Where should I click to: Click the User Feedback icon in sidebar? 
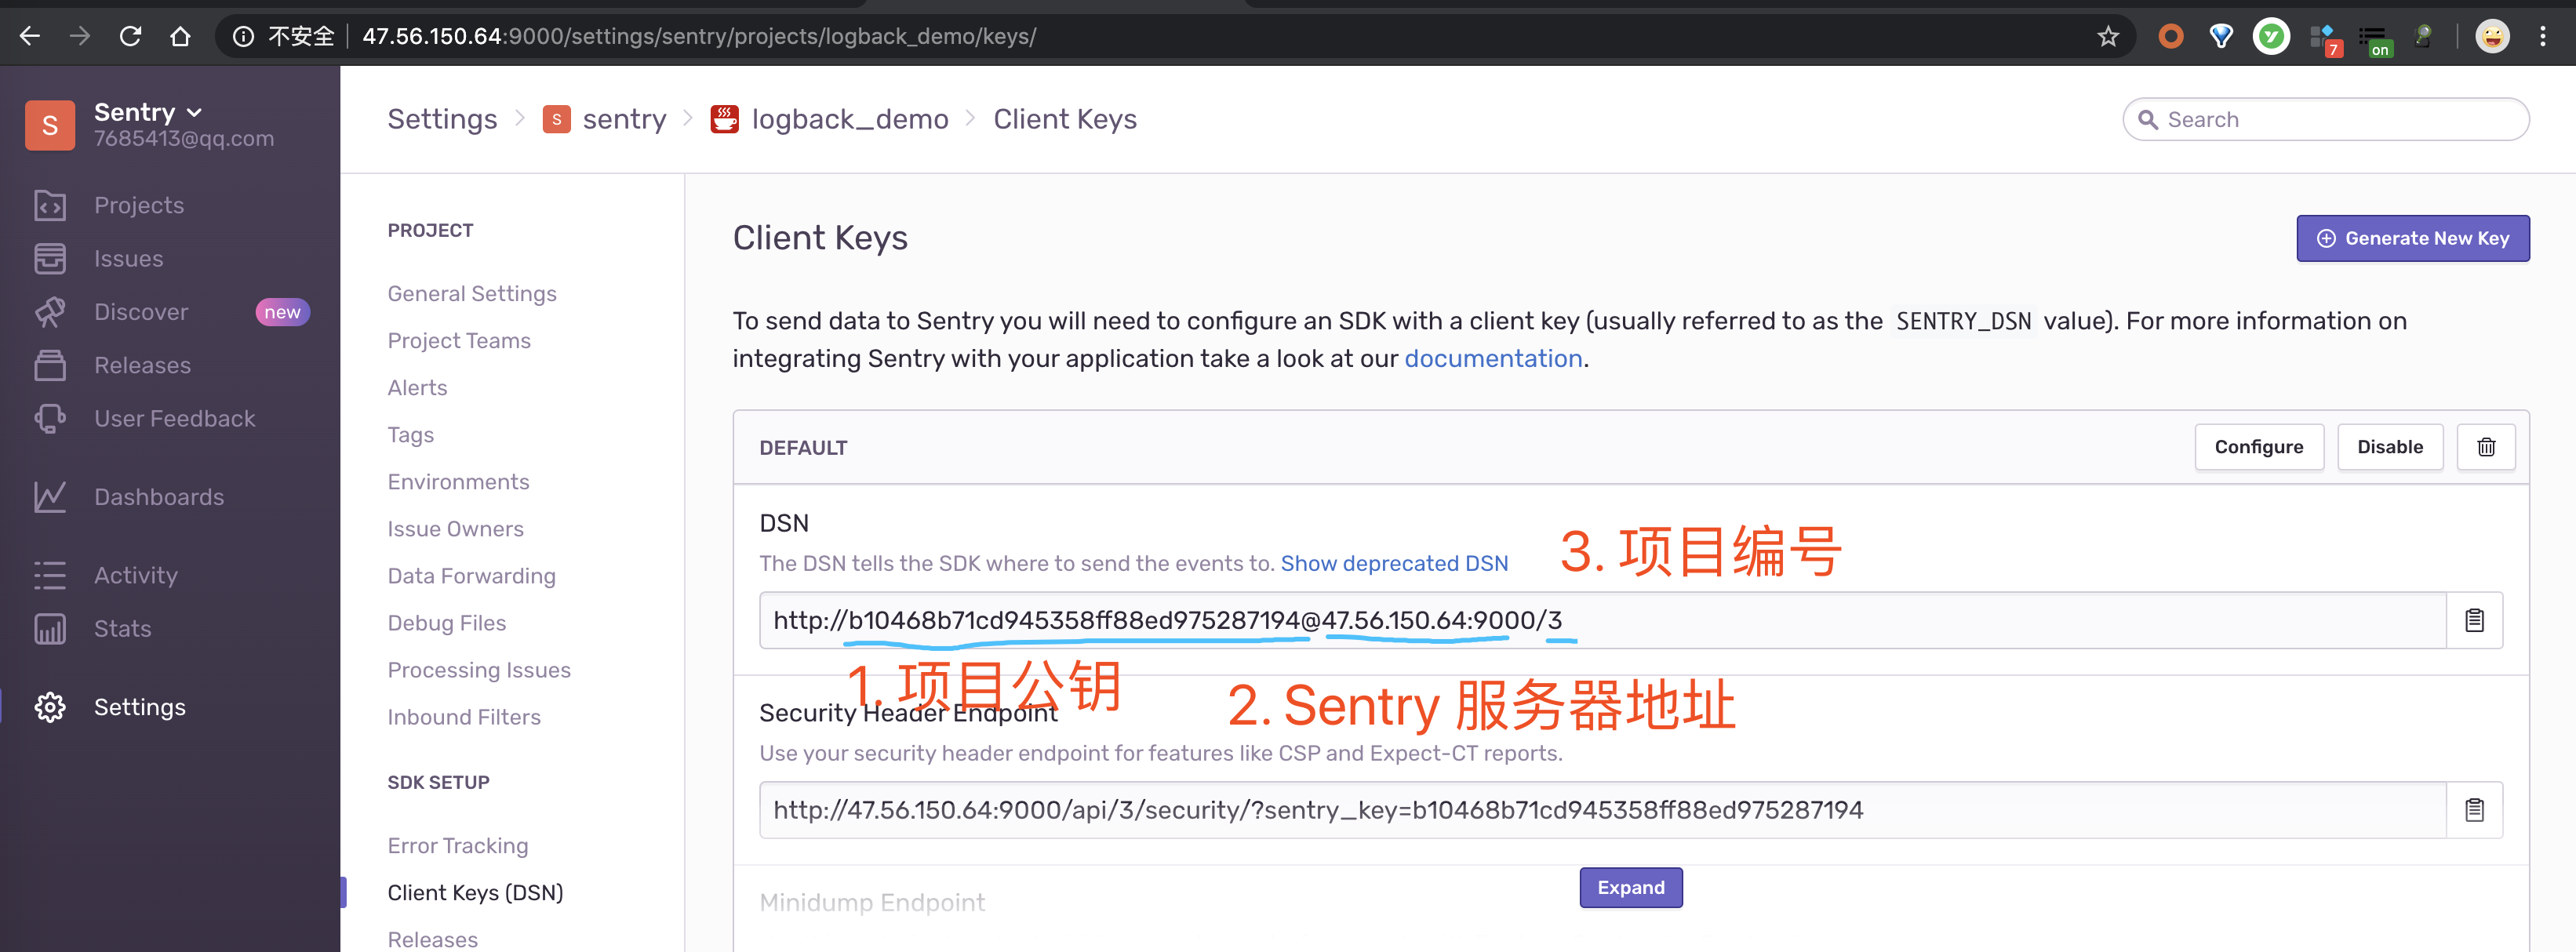(x=49, y=417)
